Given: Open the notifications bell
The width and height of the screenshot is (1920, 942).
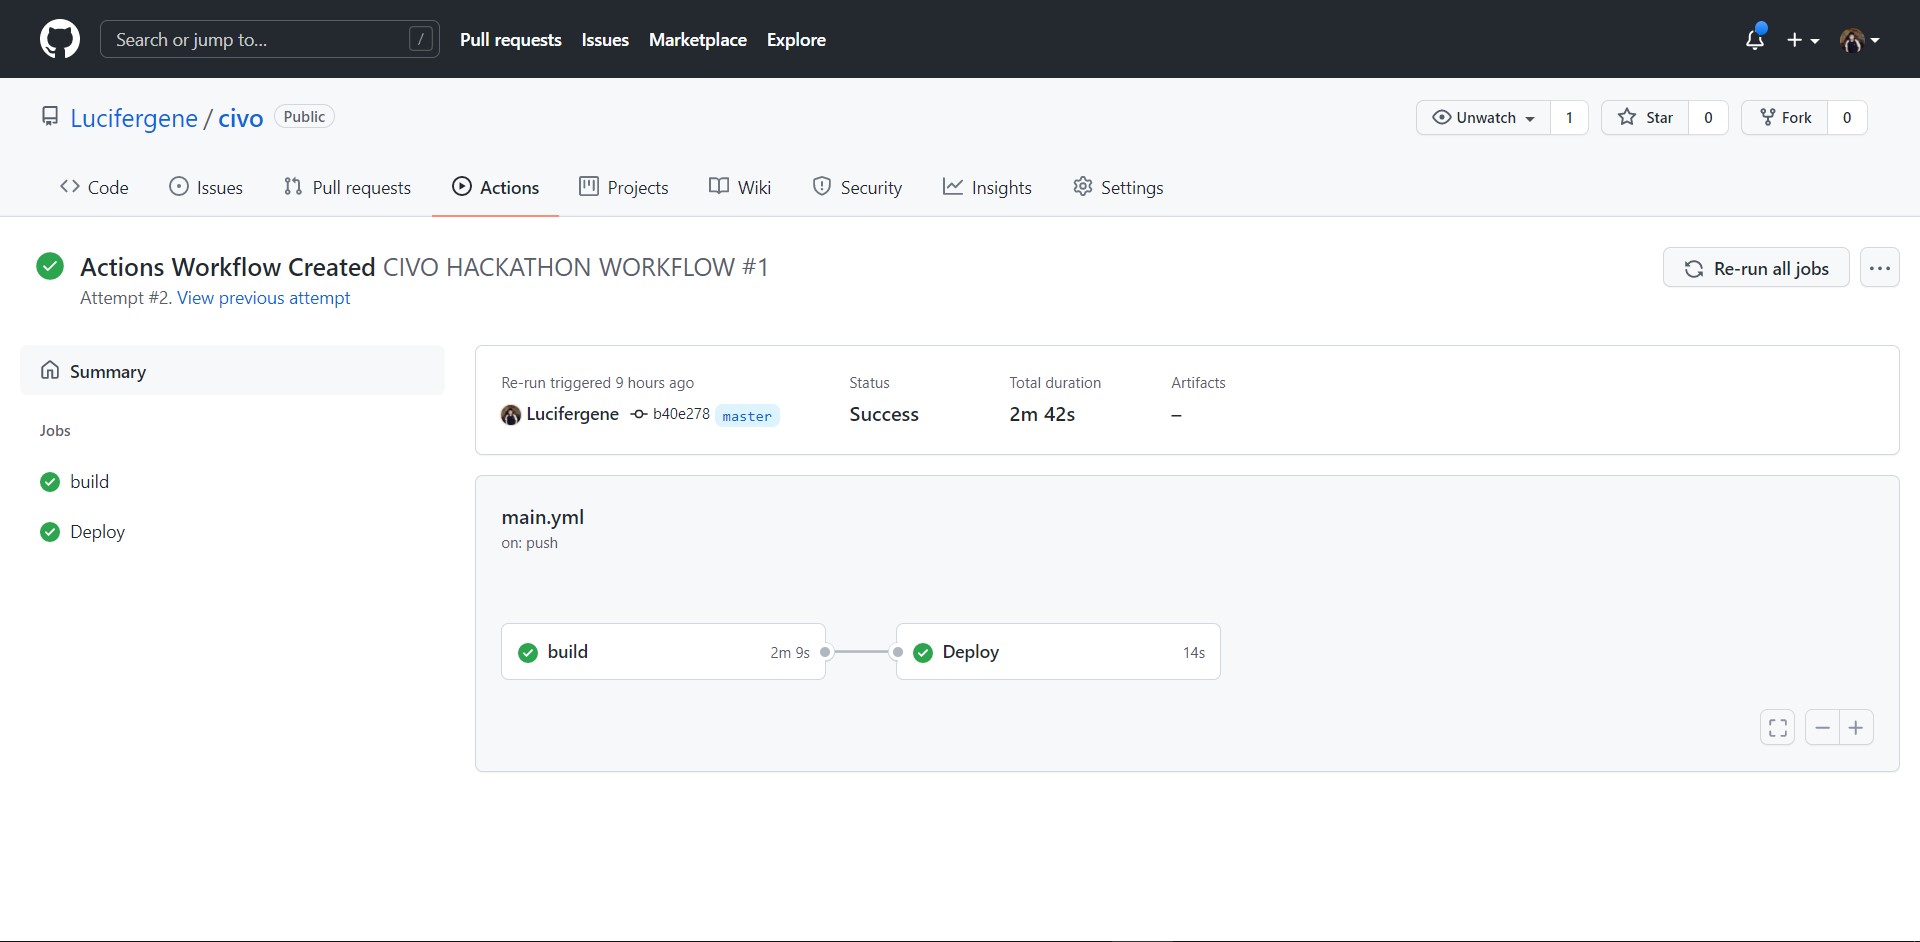Looking at the screenshot, I should pos(1754,39).
